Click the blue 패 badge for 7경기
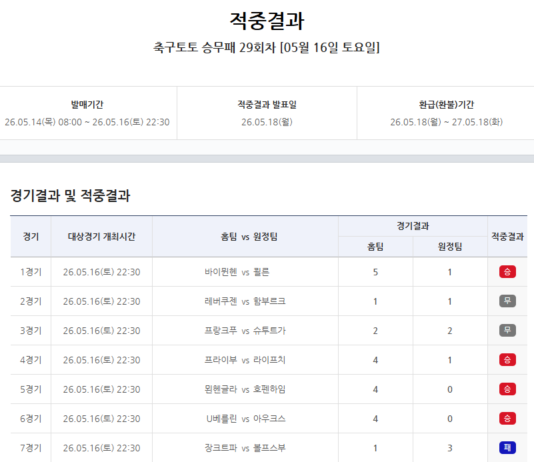534x462 pixels. (x=507, y=447)
